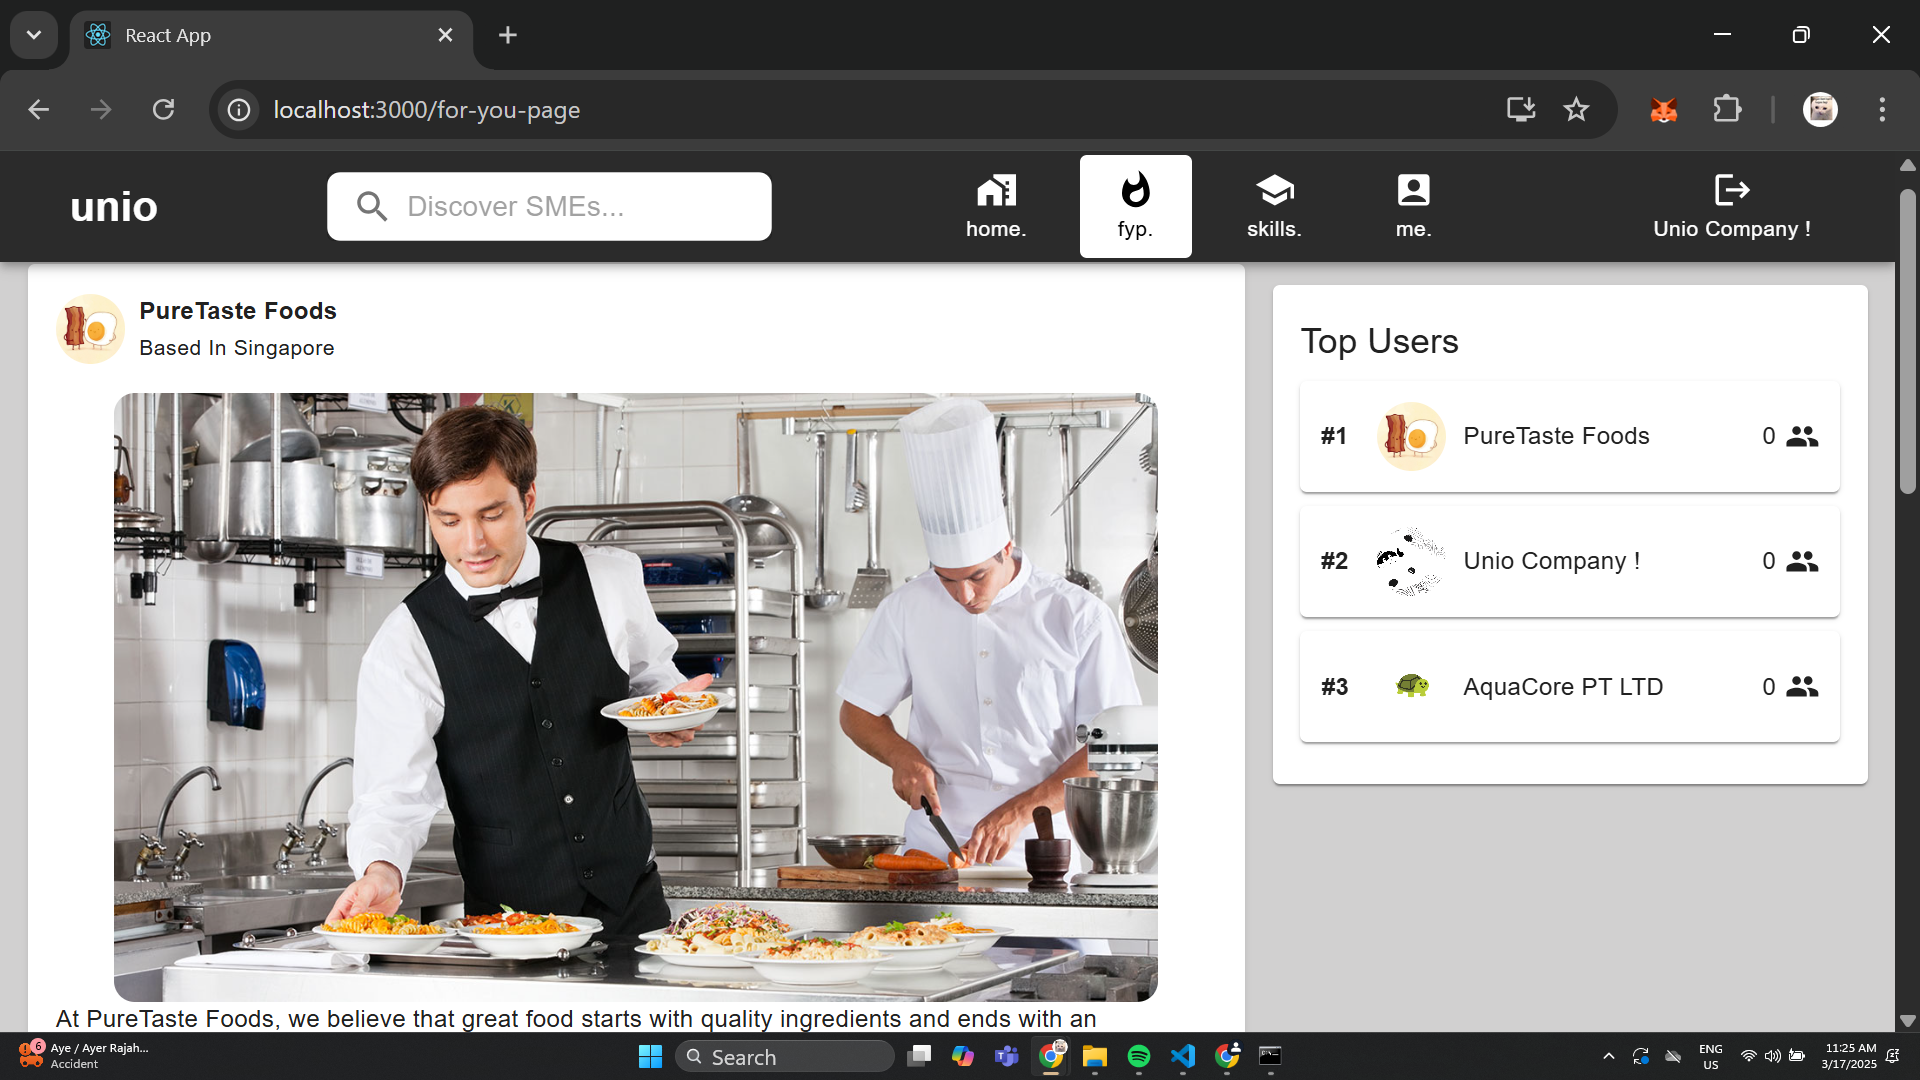Image resolution: width=1920 pixels, height=1080 pixels.
Task: Click the Unio Company logout icon
Action: pos(1731,190)
